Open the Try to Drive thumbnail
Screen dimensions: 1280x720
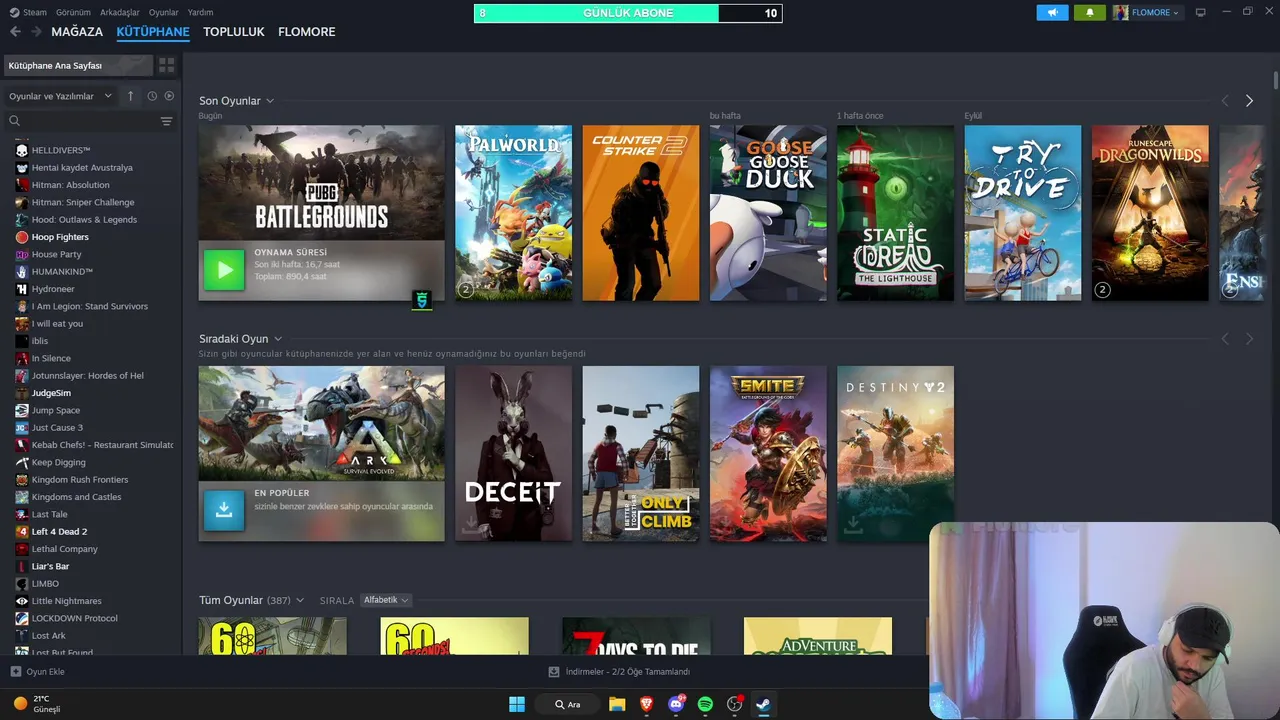coord(1023,213)
